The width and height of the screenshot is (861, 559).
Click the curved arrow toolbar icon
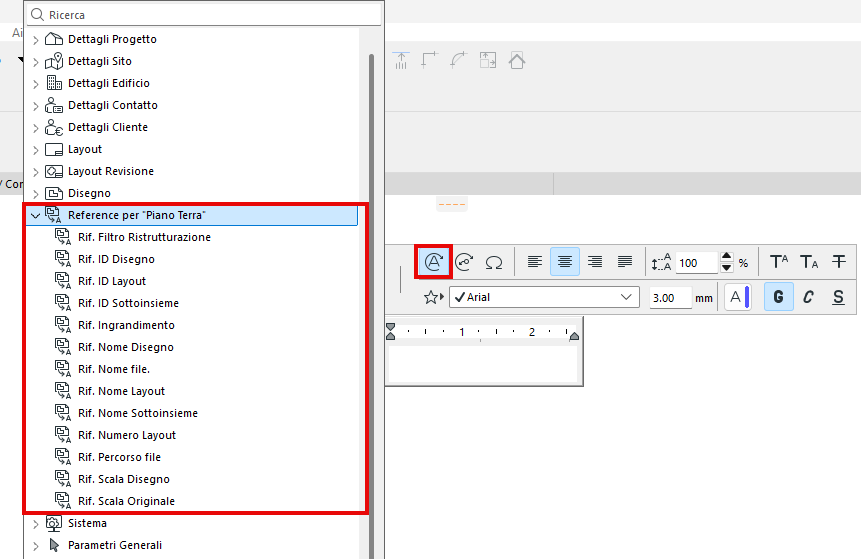pos(458,60)
